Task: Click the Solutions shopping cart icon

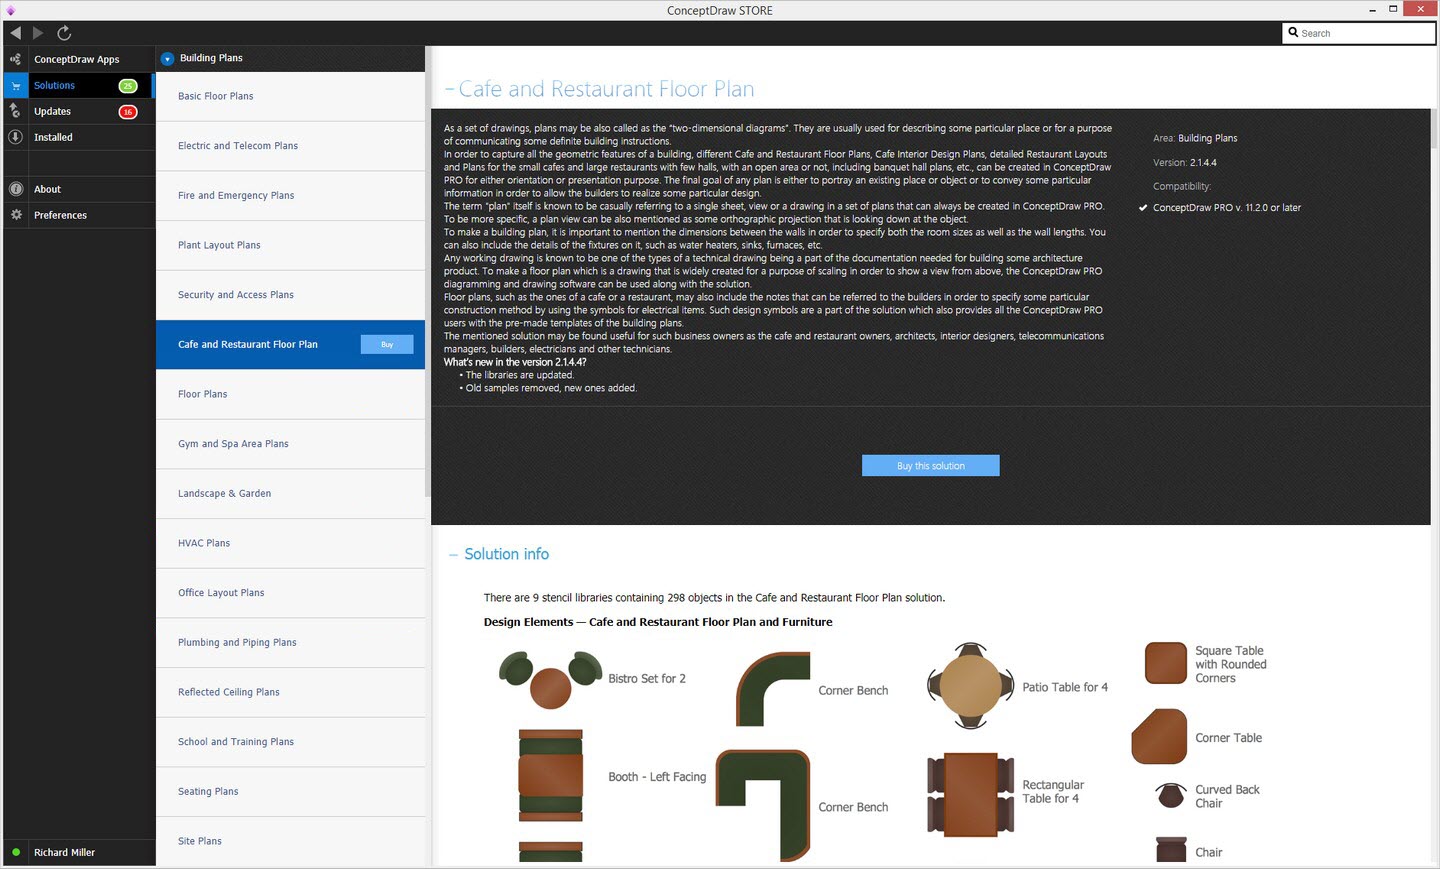Action: [x=16, y=86]
